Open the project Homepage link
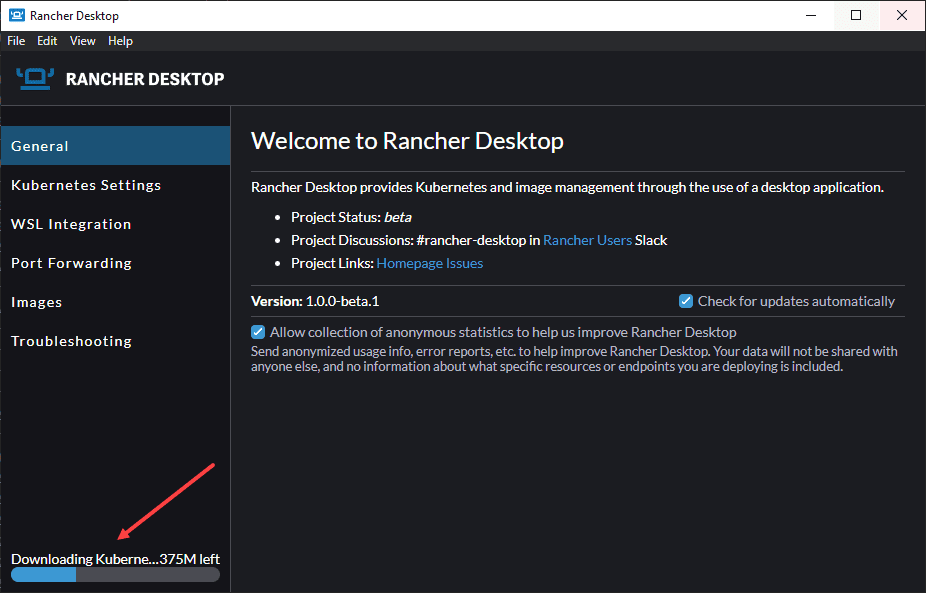This screenshot has width=926, height=593. coord(409,263)
